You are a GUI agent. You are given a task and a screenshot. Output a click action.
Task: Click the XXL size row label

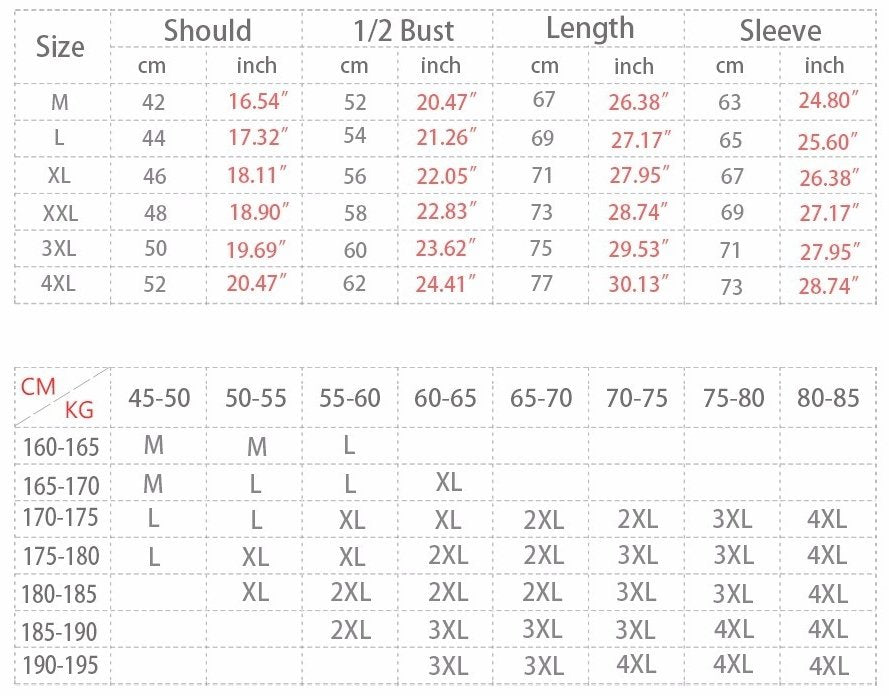pyautogui.click(x=61, y=213)
